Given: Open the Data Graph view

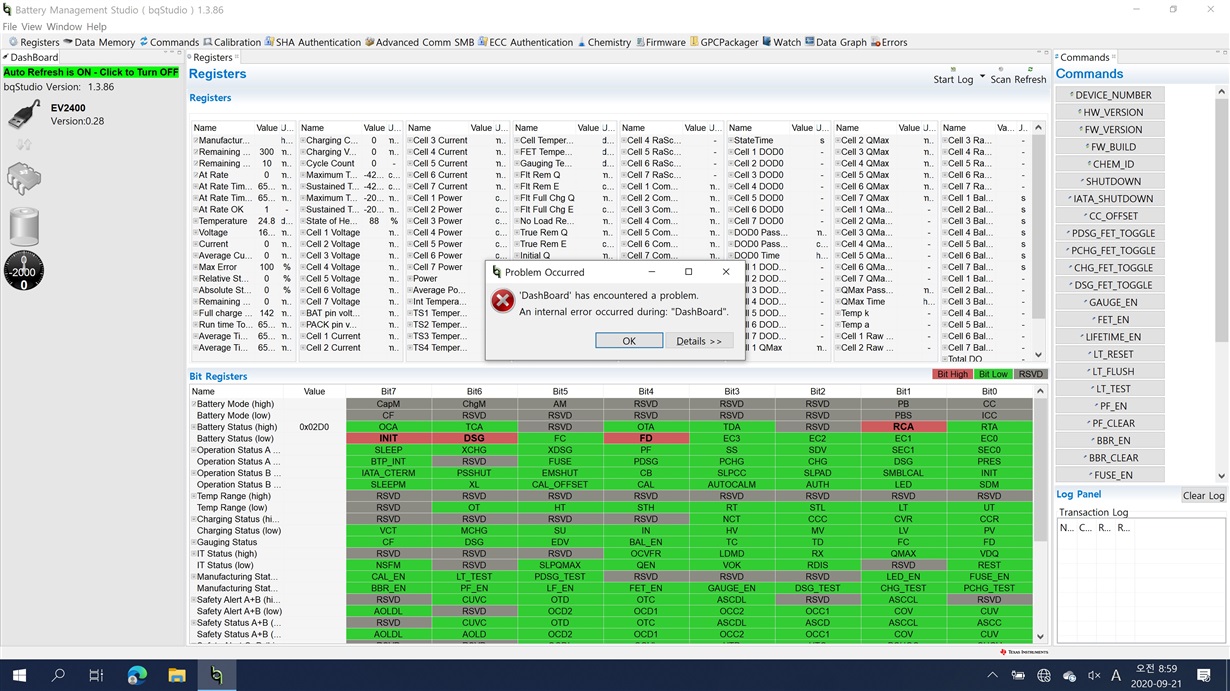Looking at the screenshot, I should tap(835, 42).
